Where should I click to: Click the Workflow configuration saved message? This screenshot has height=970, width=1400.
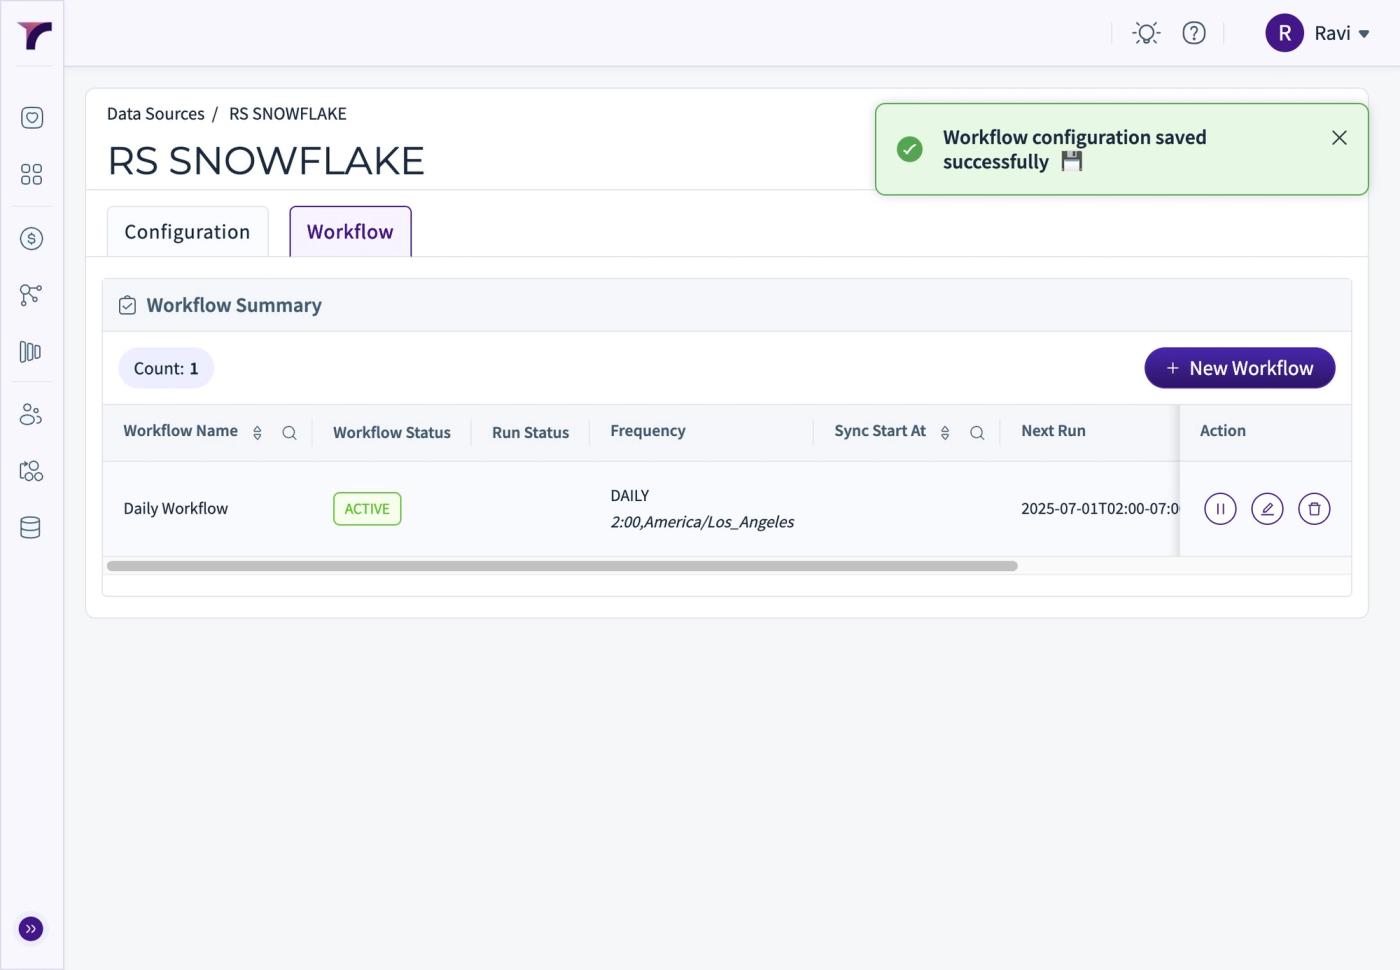click(1075, 149)
